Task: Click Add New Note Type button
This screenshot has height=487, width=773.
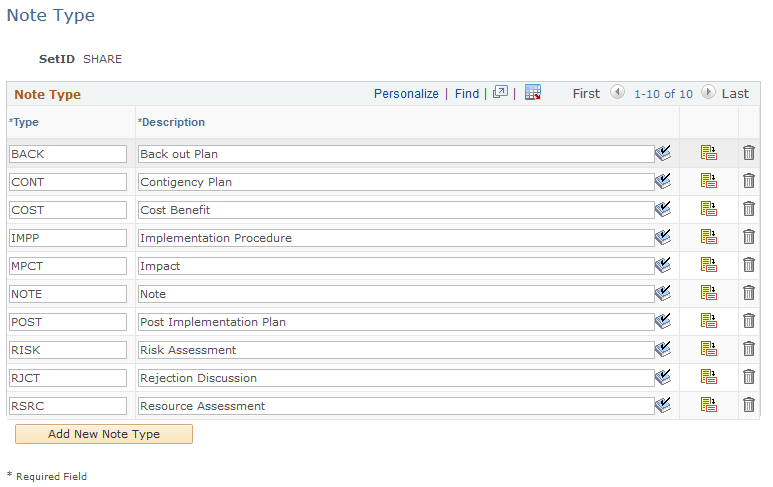Action: 104,434
